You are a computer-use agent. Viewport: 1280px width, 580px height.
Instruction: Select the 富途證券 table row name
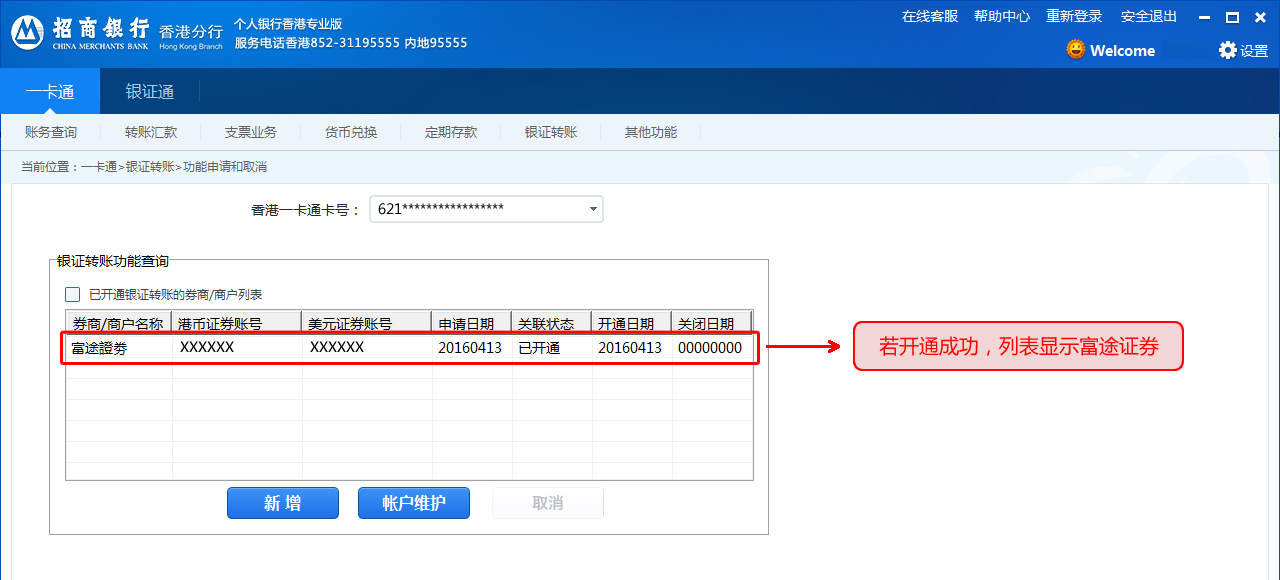pos(100,348)
